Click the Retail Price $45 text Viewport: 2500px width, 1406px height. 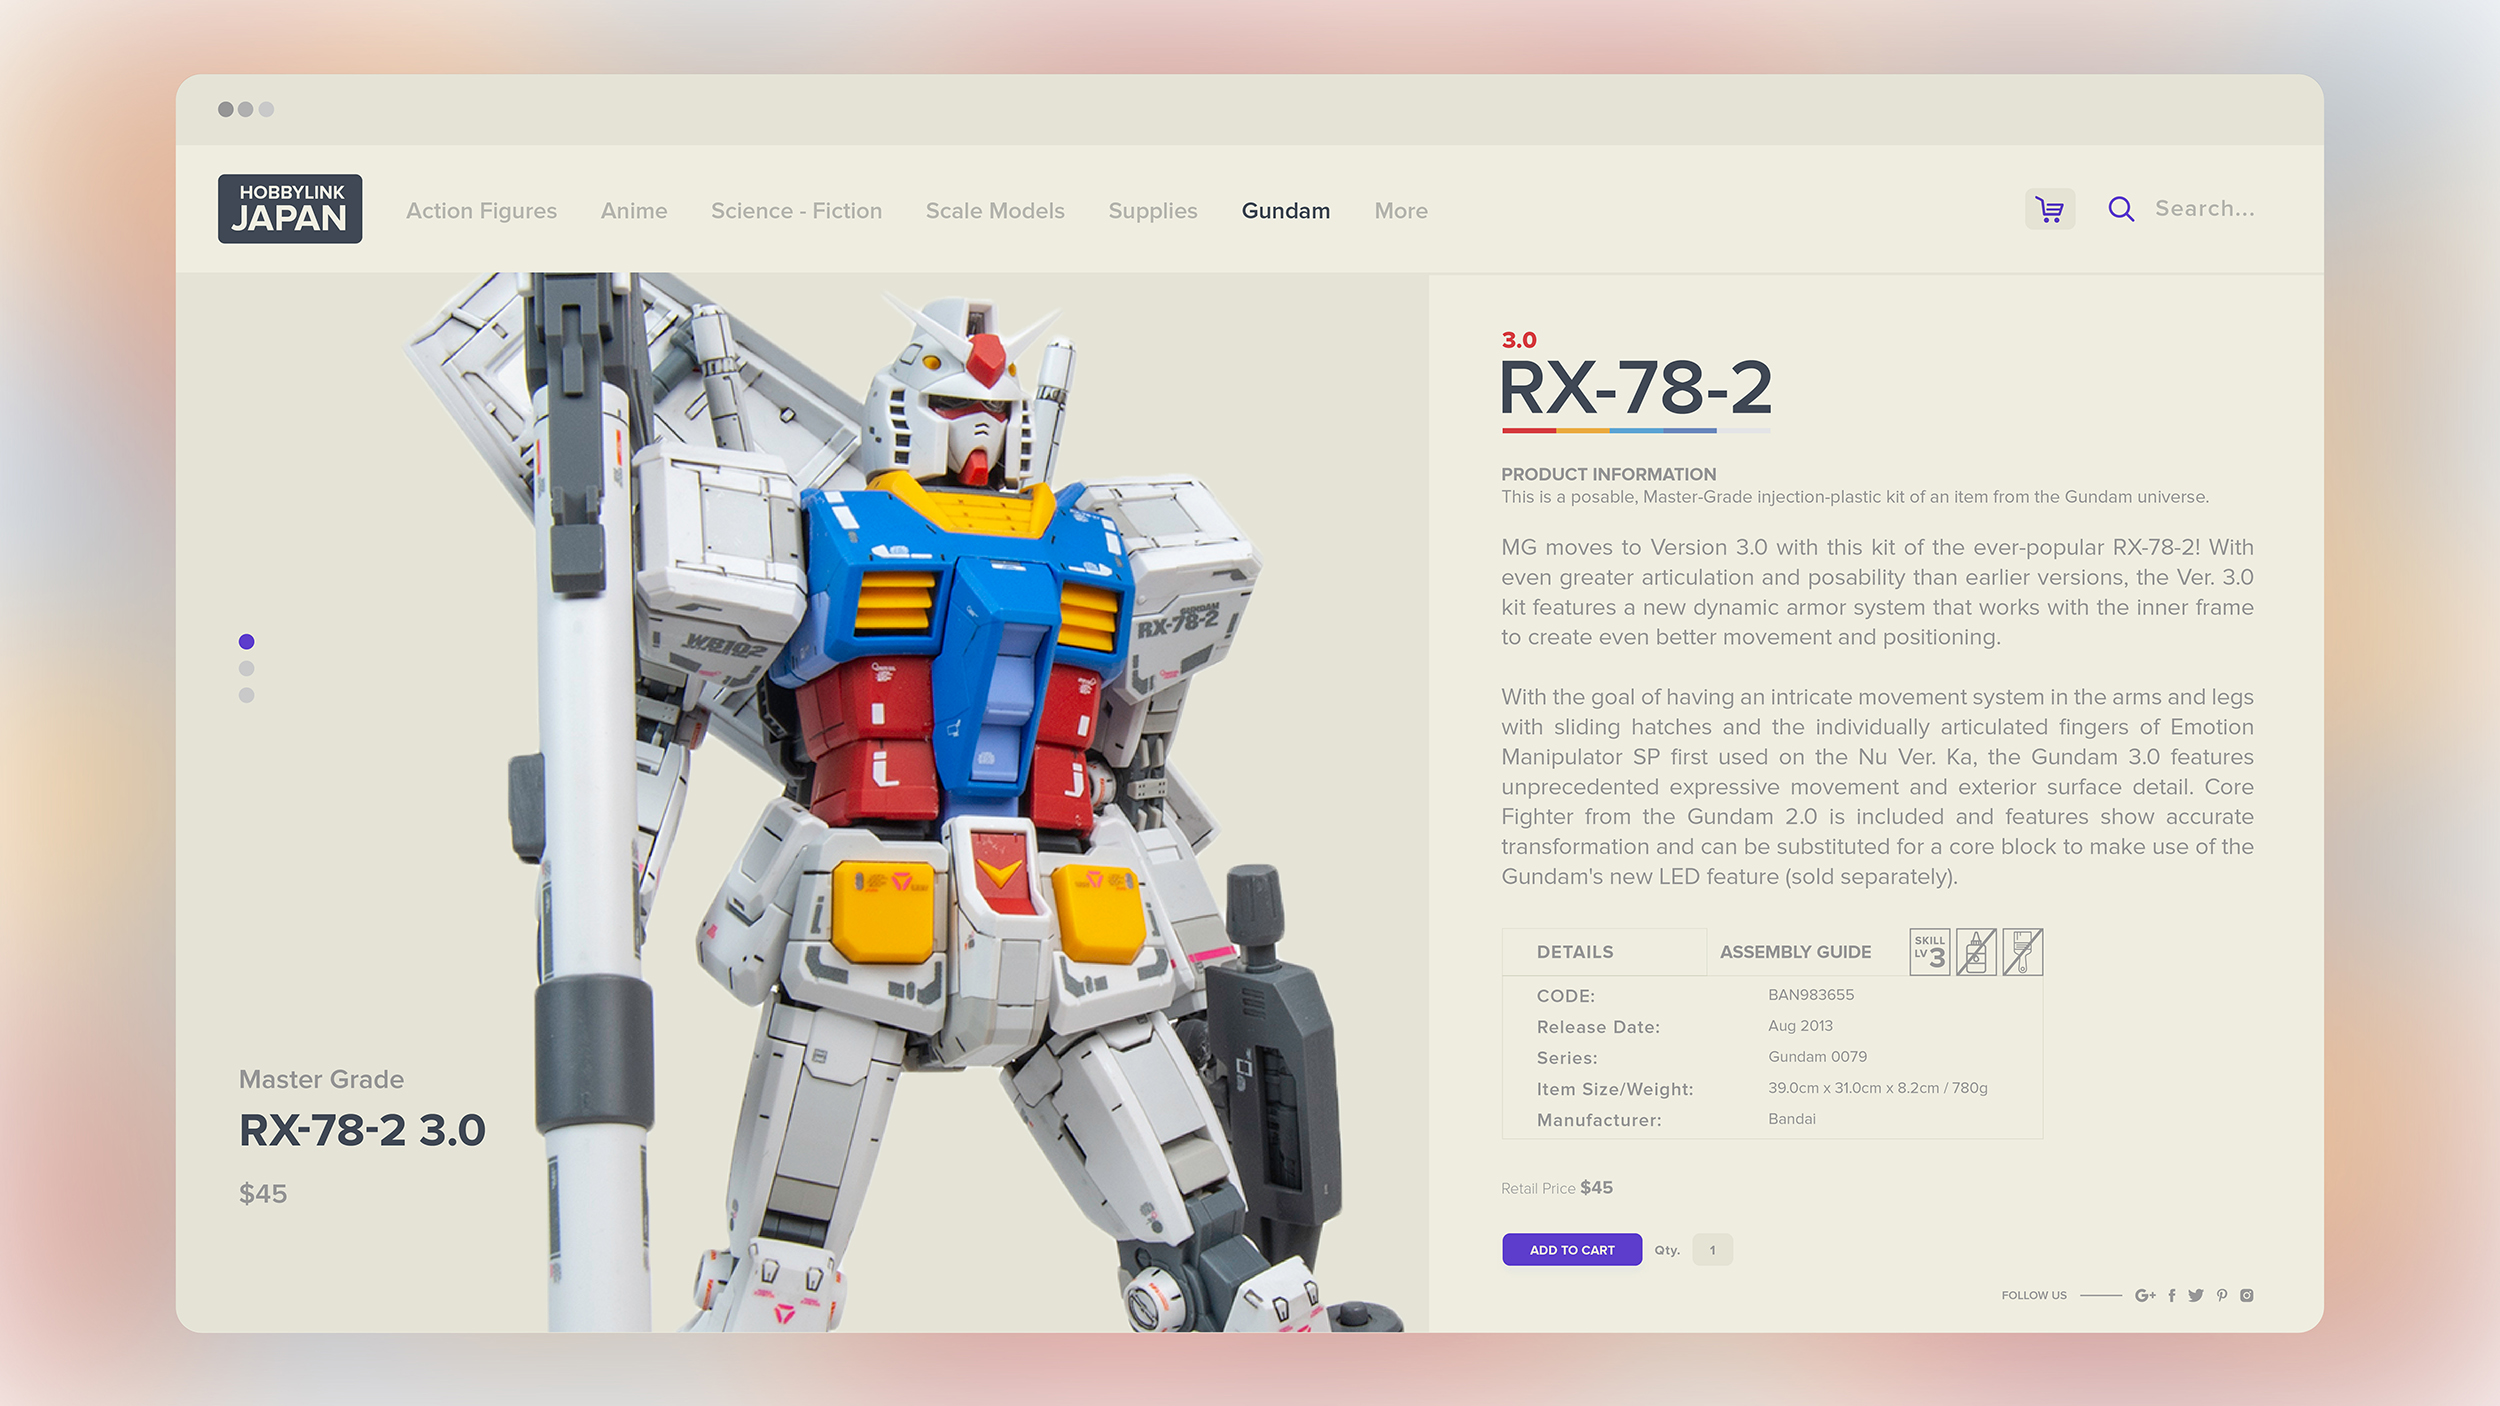point(1557,1188)
